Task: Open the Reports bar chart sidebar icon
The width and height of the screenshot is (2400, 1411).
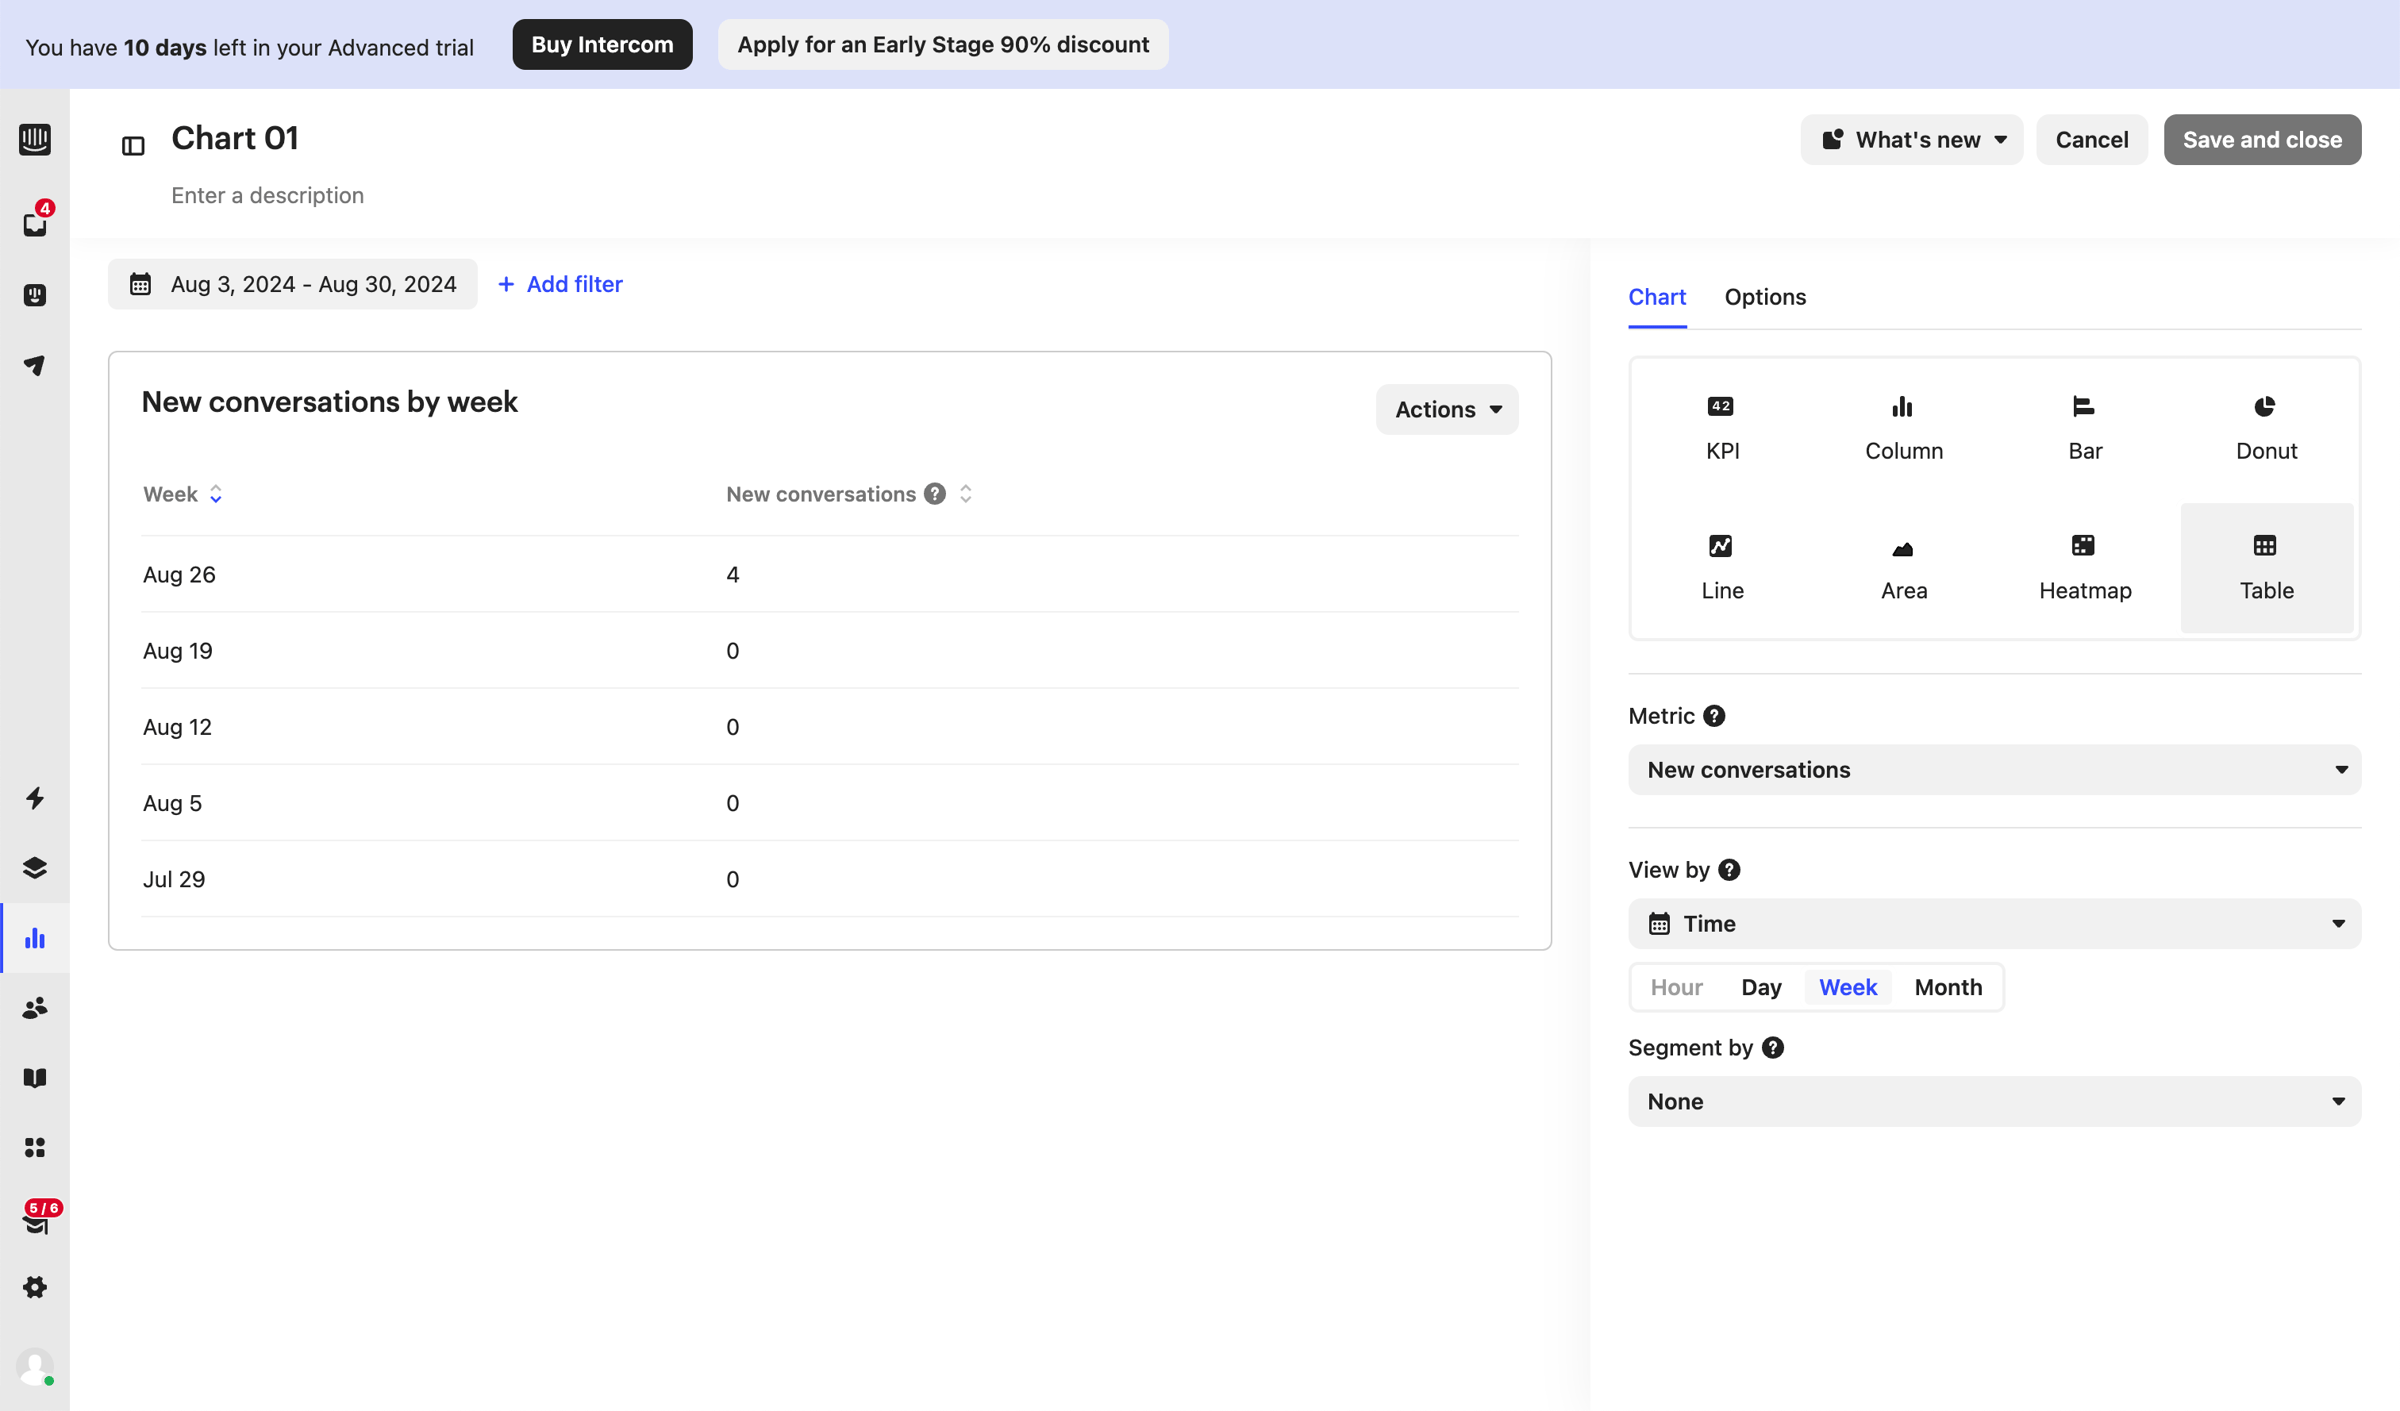Action: [x=35, y=938]
